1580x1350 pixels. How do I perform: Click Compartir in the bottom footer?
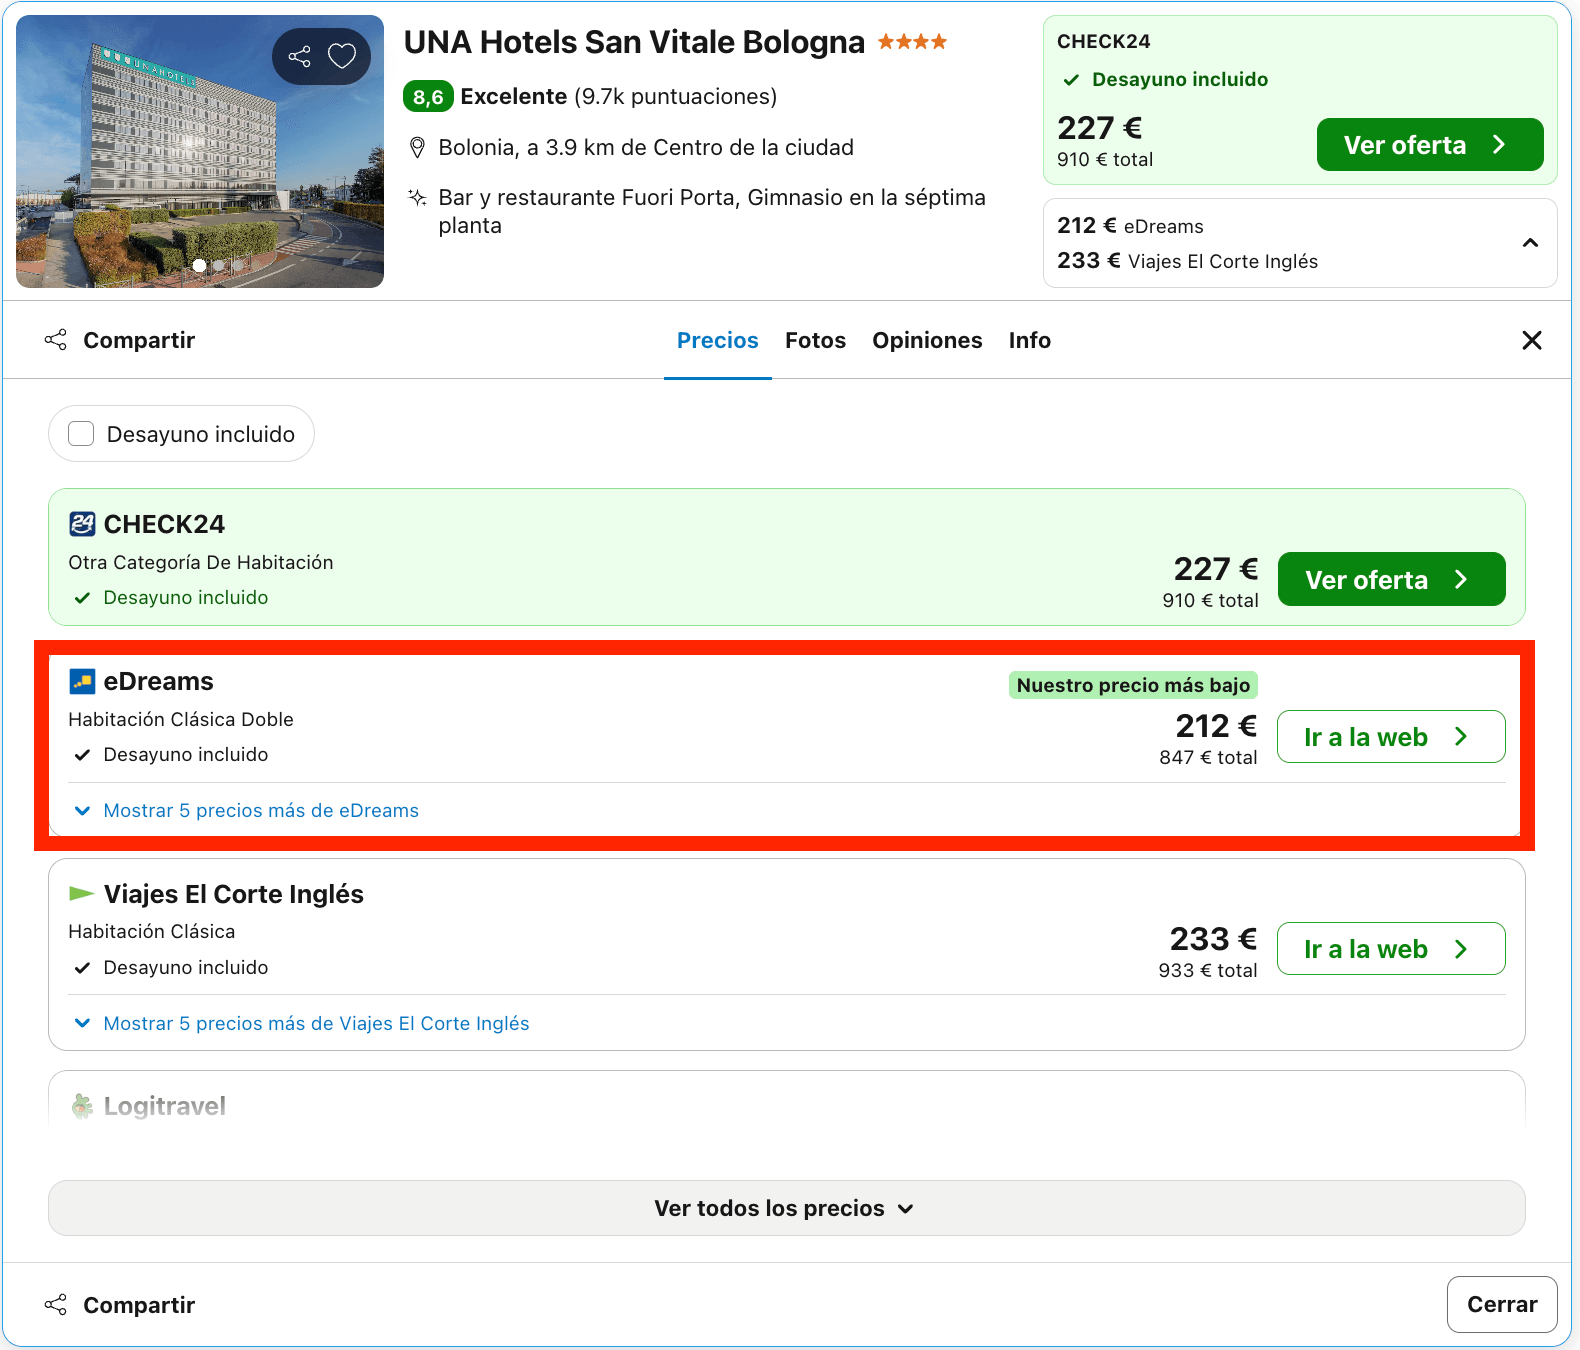[x=120, y=1305]
